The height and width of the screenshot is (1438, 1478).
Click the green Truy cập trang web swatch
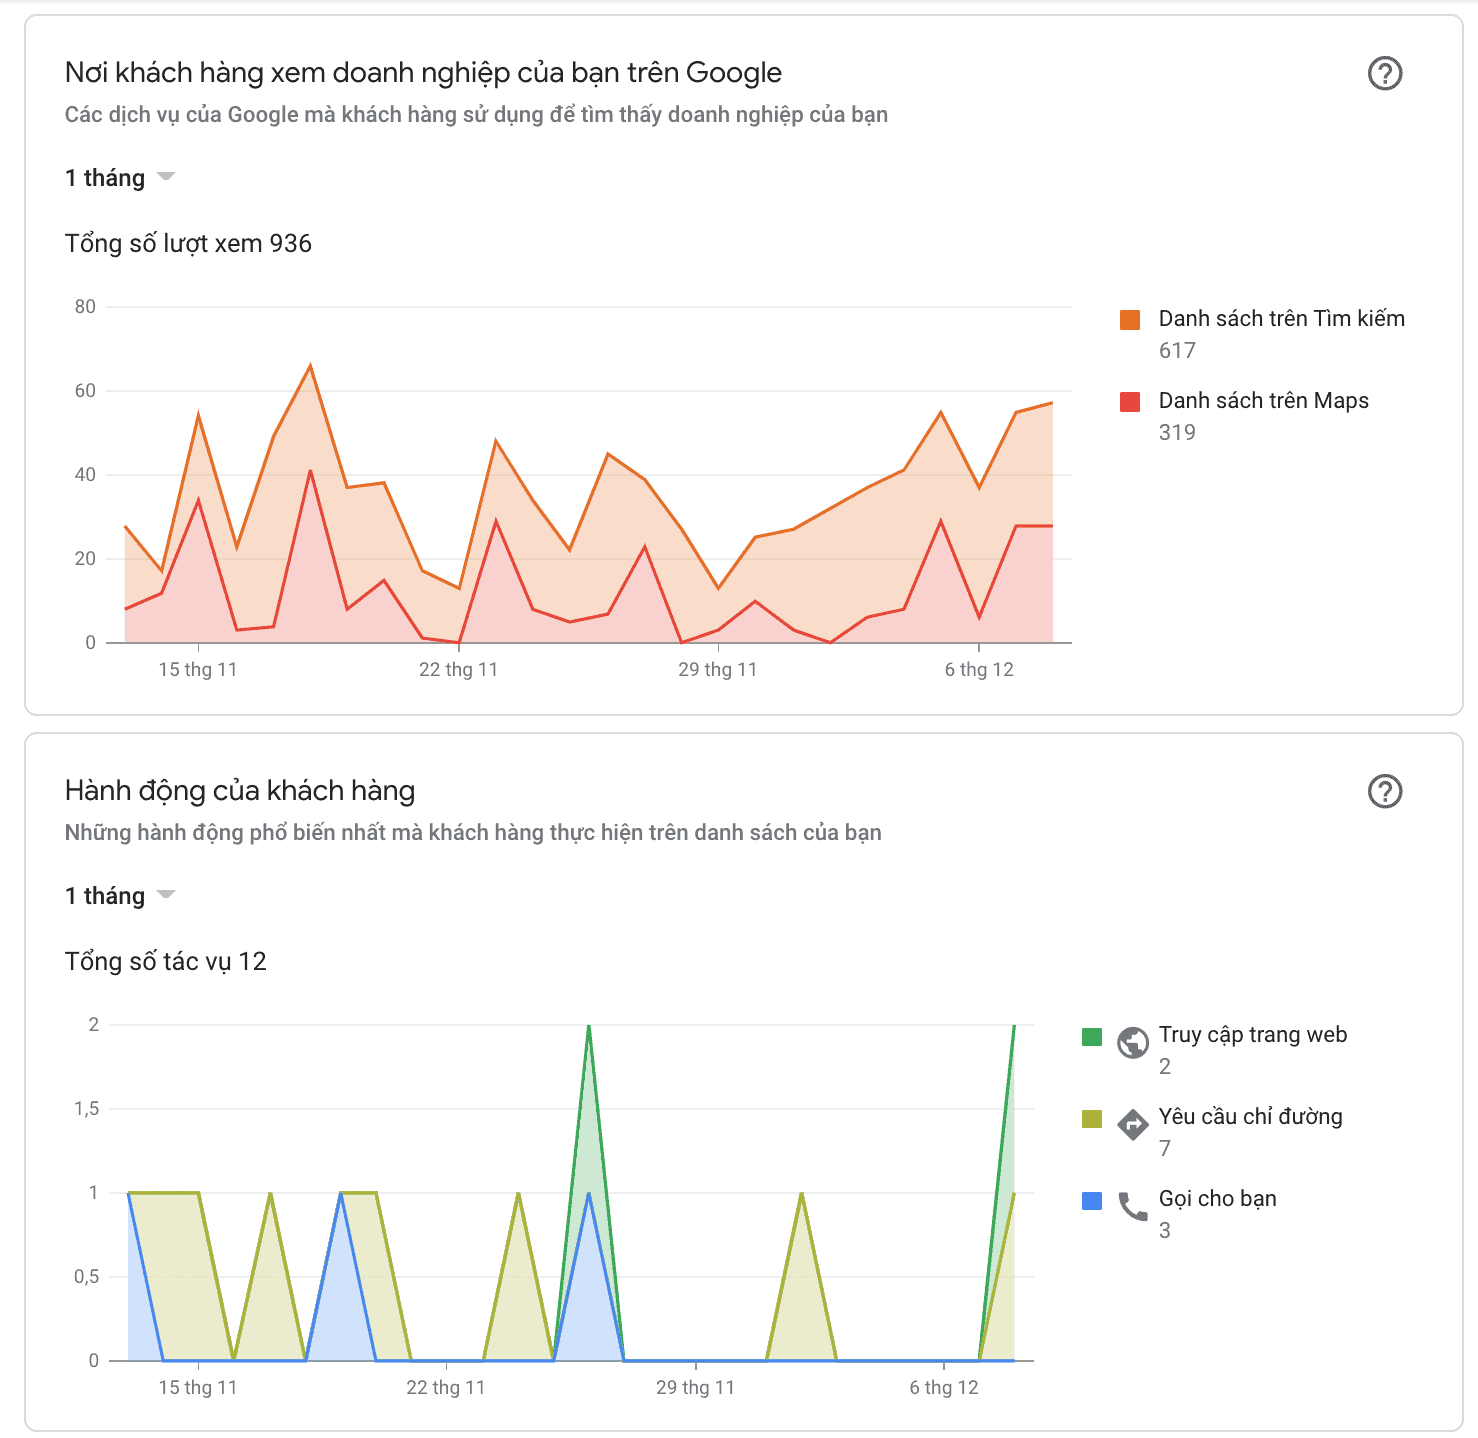tap(1092, 1036)
